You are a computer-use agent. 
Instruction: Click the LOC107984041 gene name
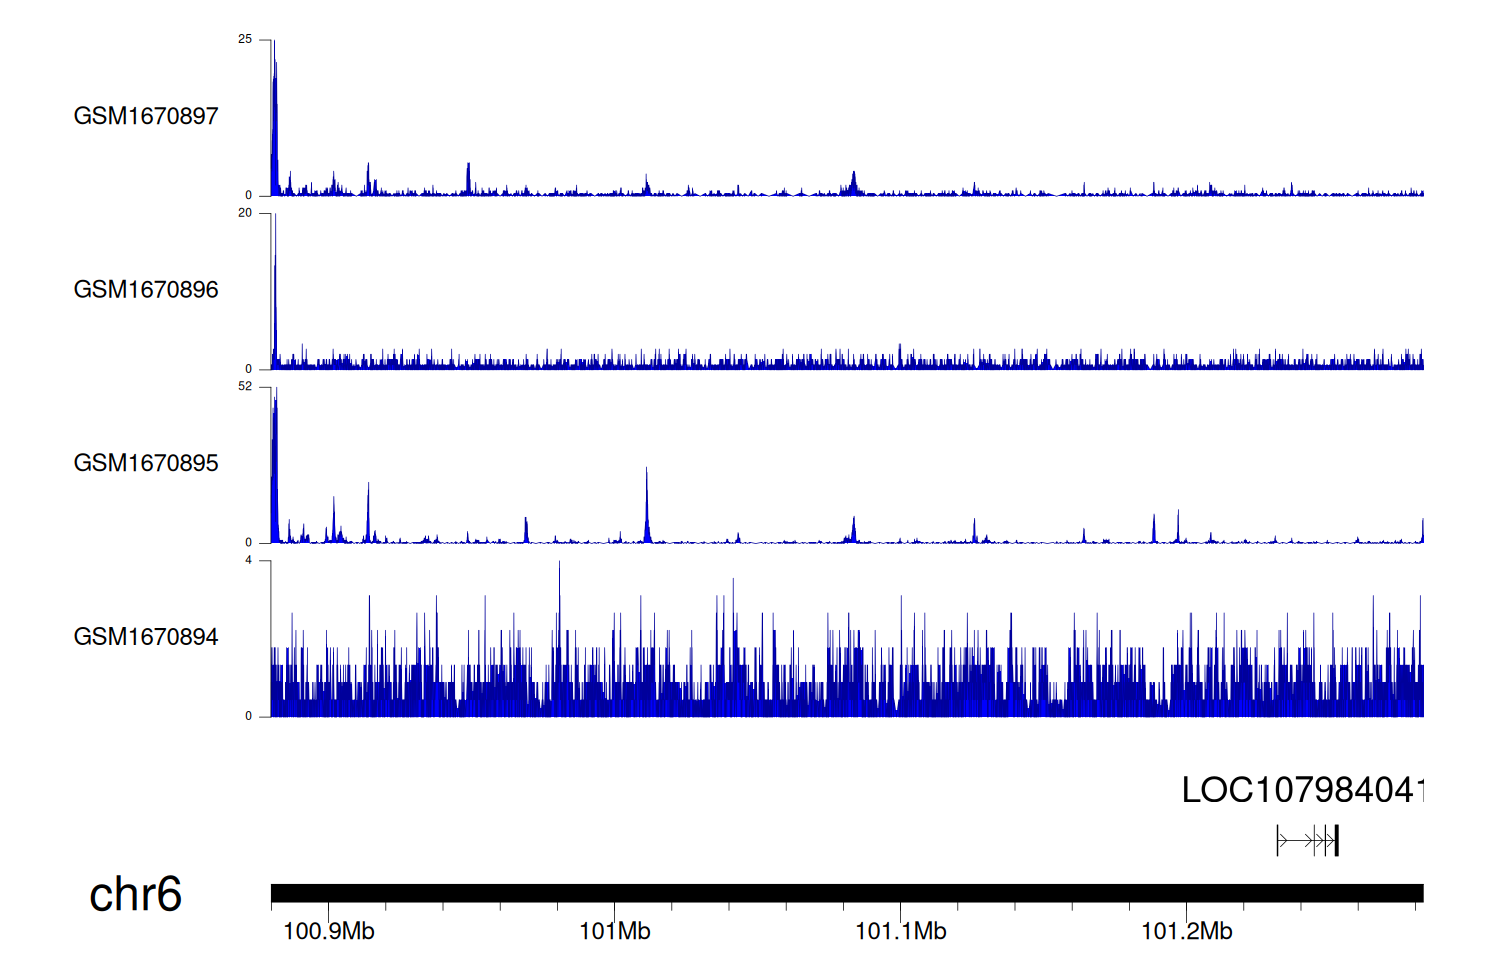click(1302, 790)
